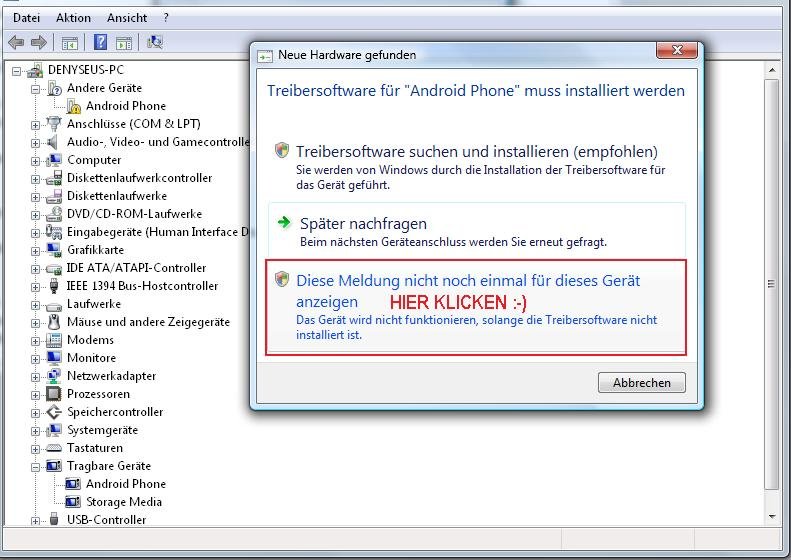Click the Mäuse und andere Zeigegeräte icon
Image resolution: width=791 pixels, height=560 pixels.
(54, 322)
